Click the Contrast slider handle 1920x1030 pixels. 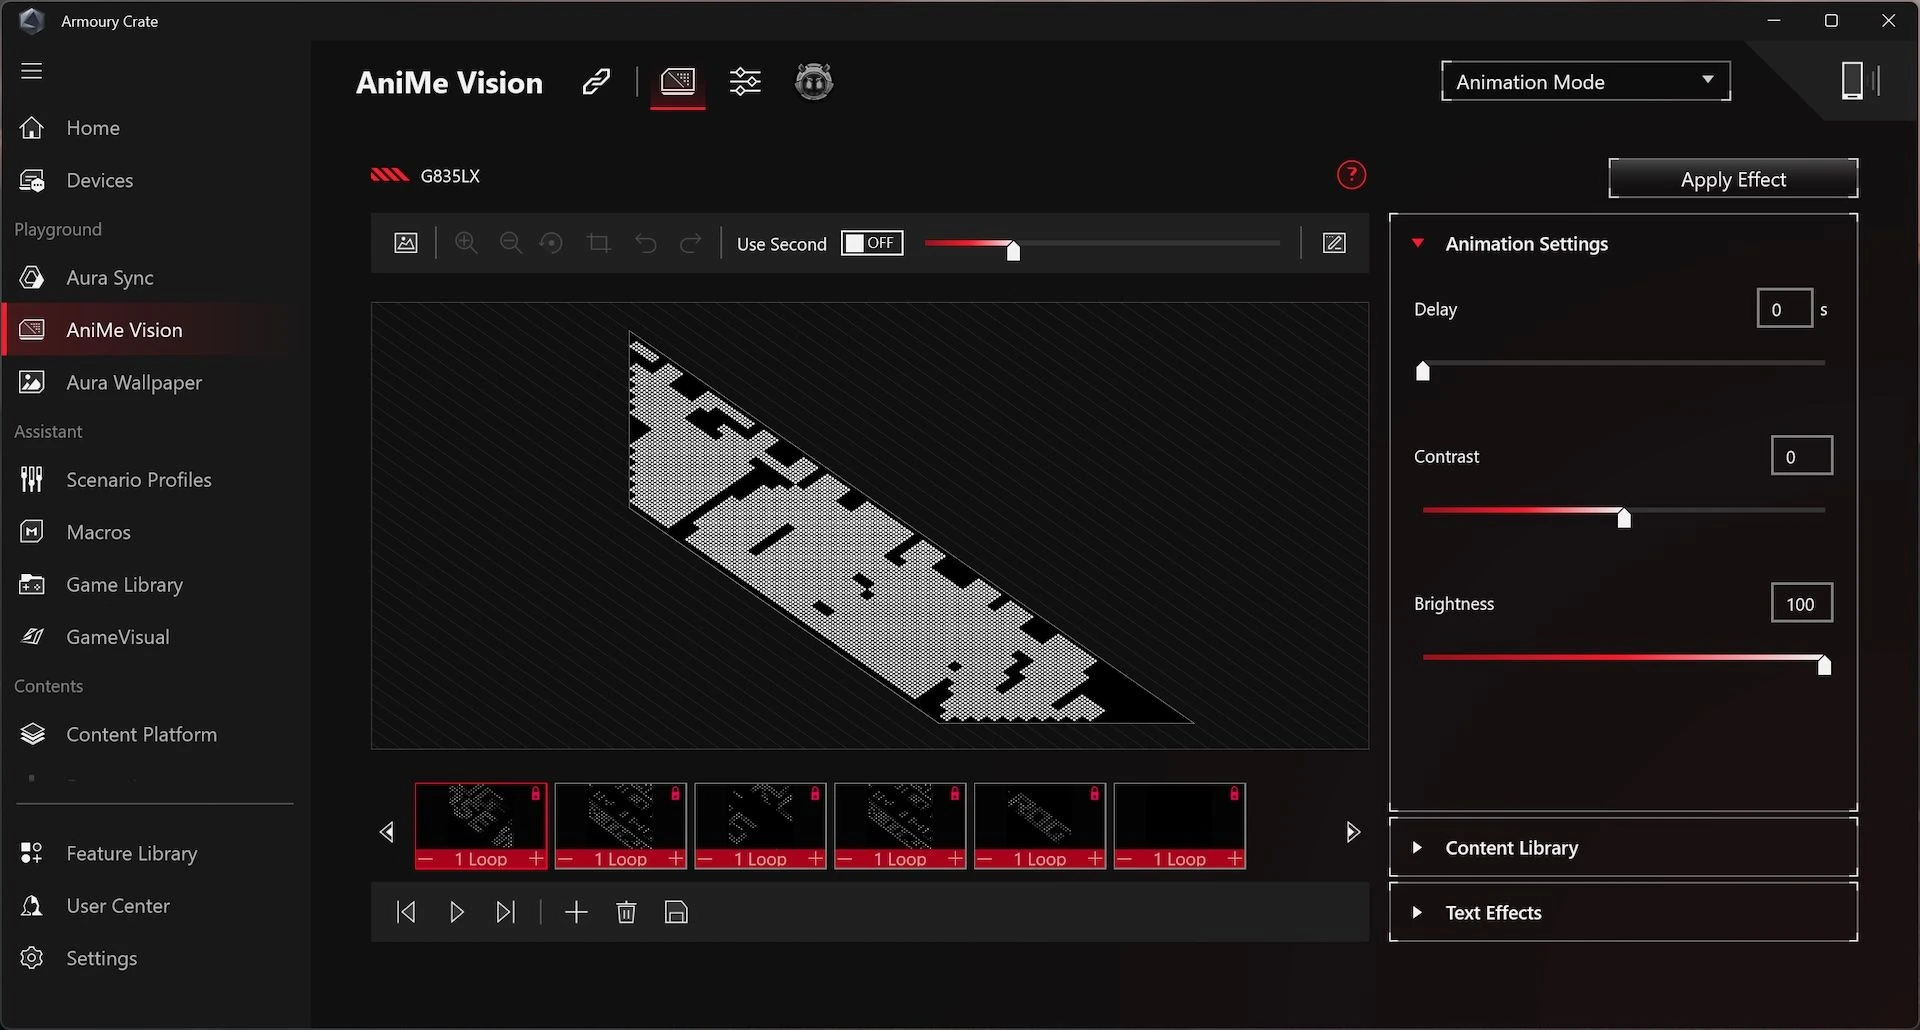pos(1624,517)
